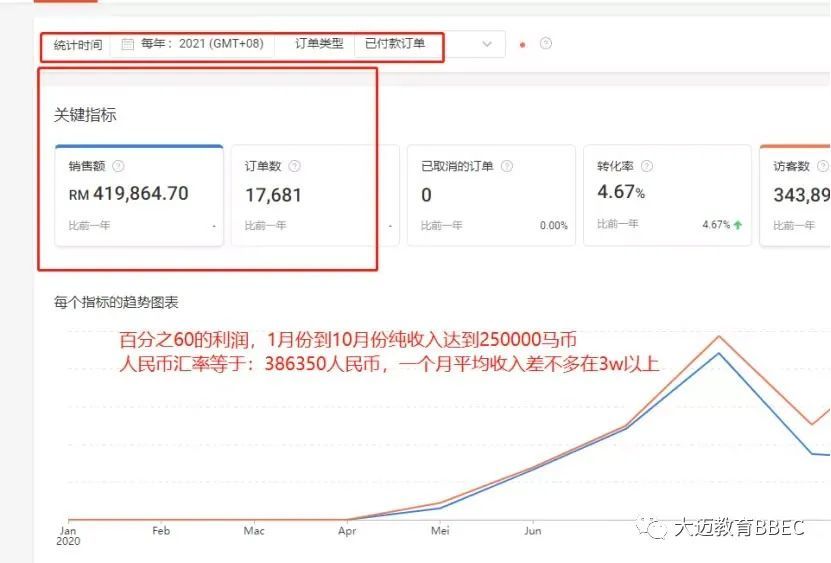Open the 每年: 2021 (GMT+08) date selector

point(192,44)
